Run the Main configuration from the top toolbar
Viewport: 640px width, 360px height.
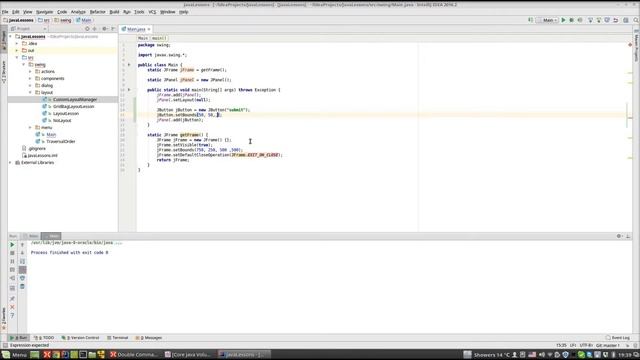point(563,20)
